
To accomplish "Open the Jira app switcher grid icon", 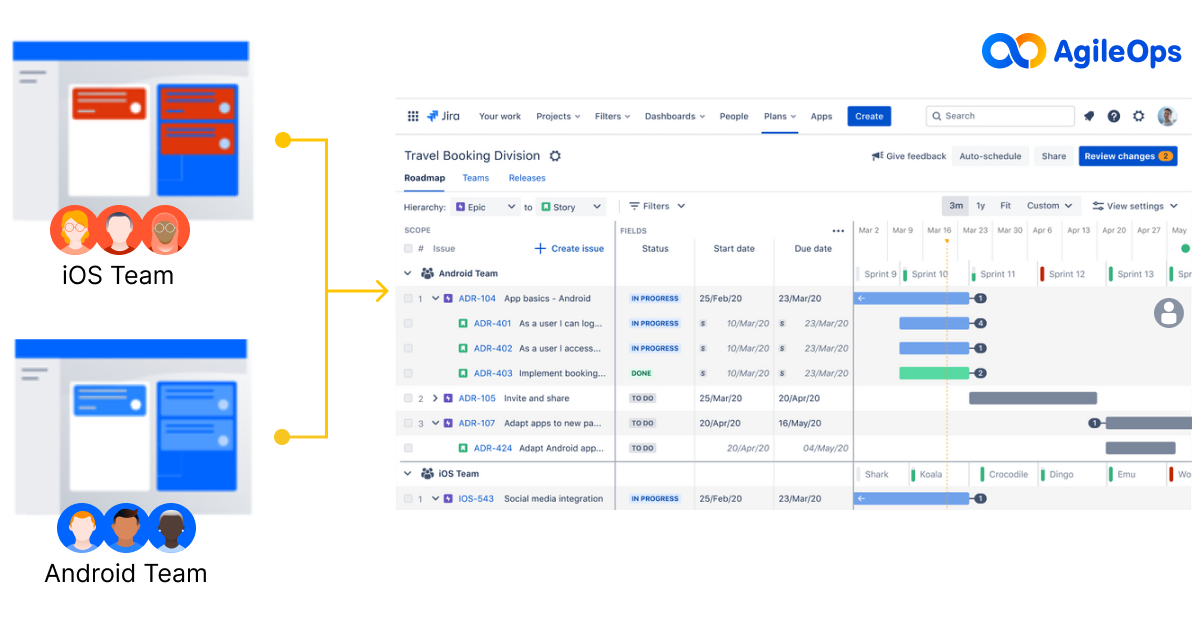I will [413, 116].
